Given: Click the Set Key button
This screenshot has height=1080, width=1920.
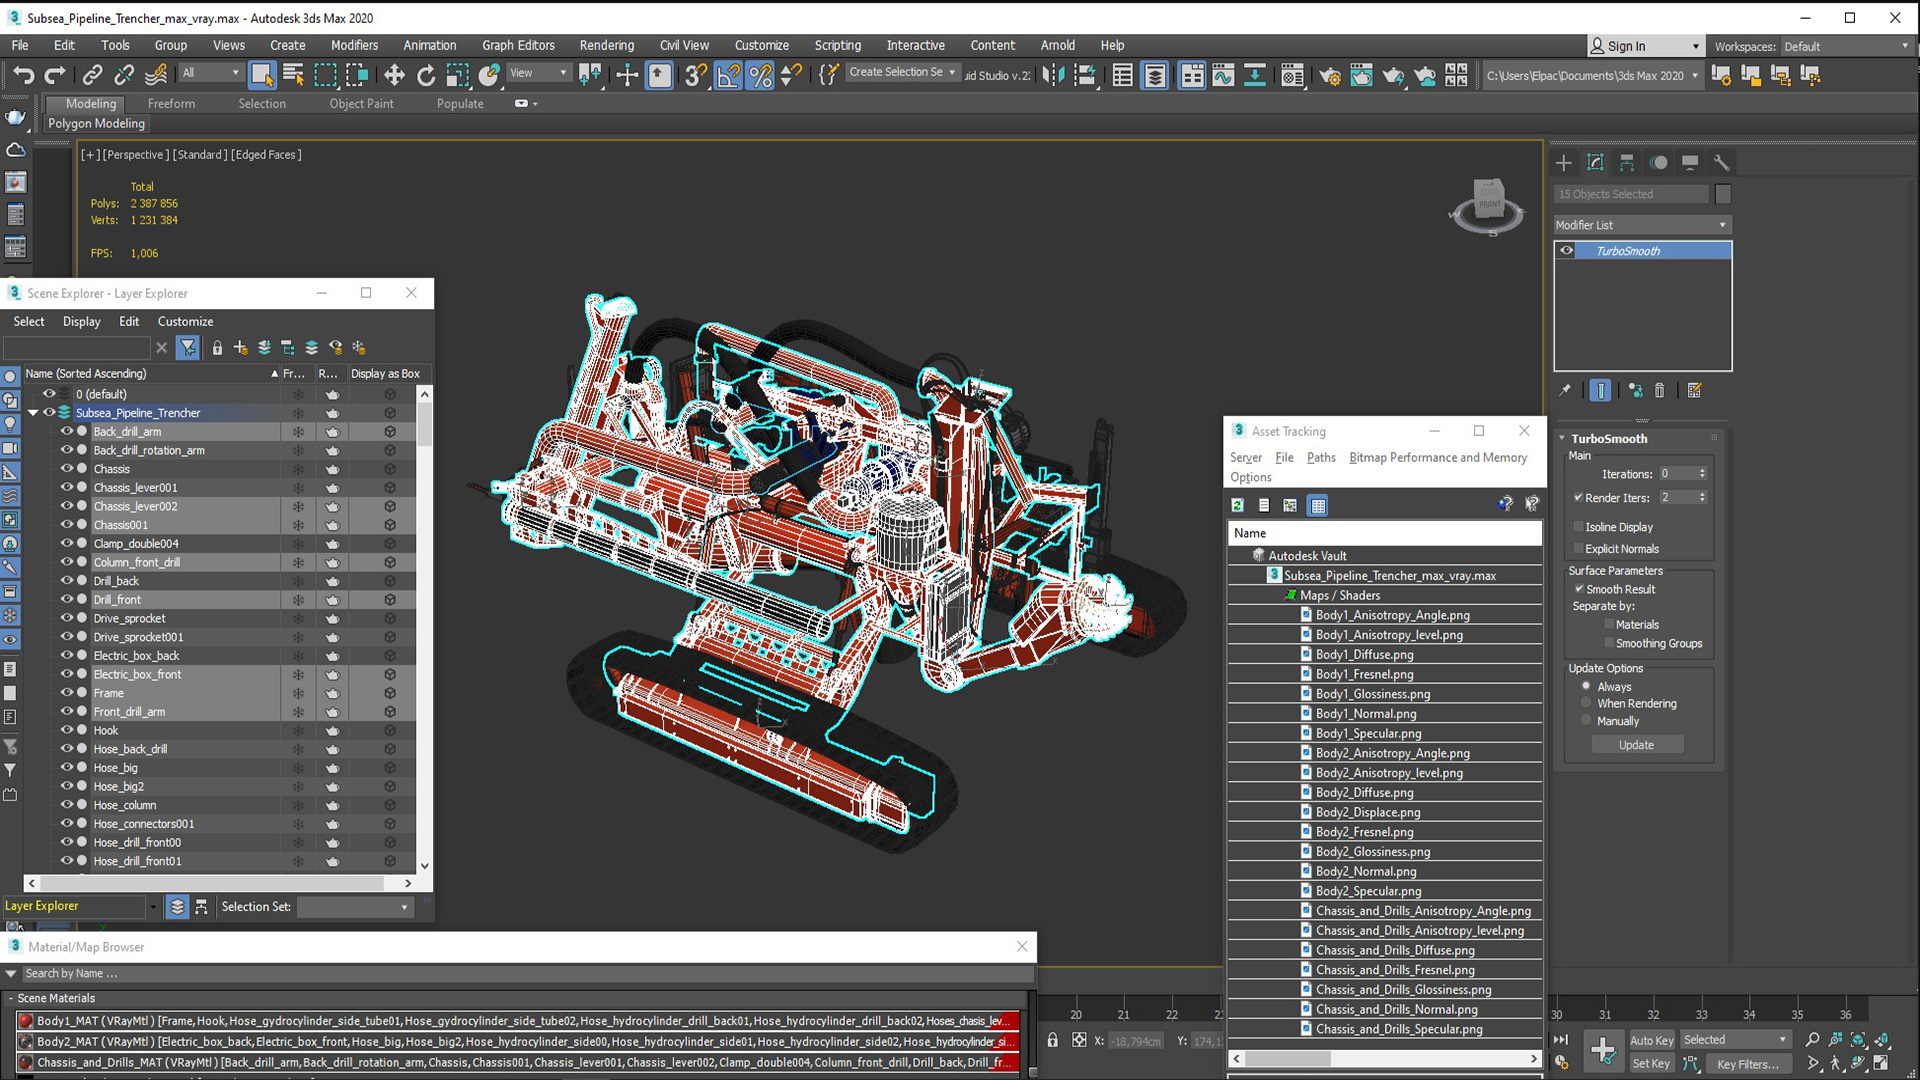Looking at the screenshot, I should point(1651,1064).
